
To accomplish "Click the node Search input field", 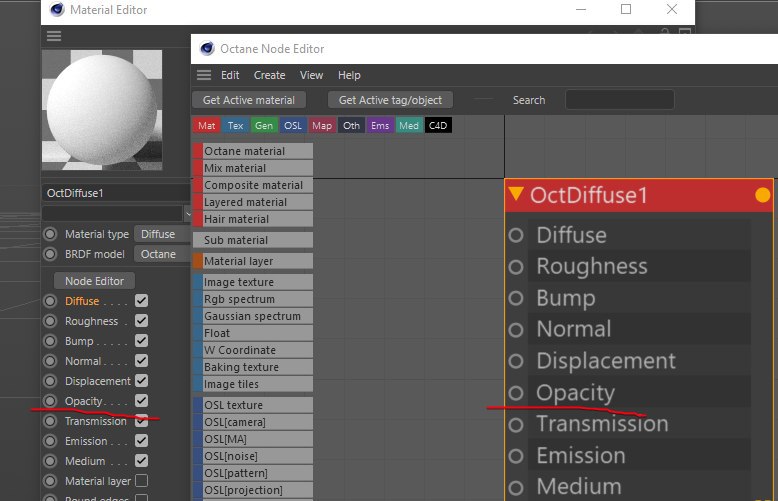I will [x=620, y=100].
